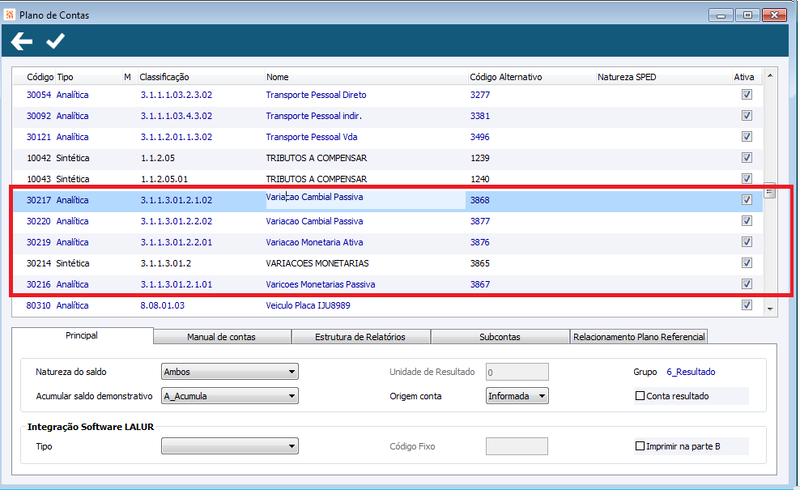Toggle Ativa checkbox for VARIACOES MONETARIAS

[746, 263]
